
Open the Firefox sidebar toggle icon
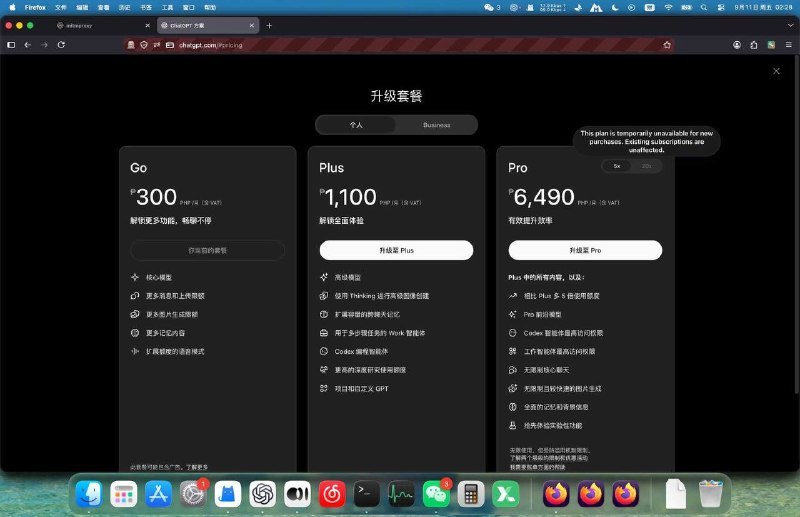click(11, 45)
